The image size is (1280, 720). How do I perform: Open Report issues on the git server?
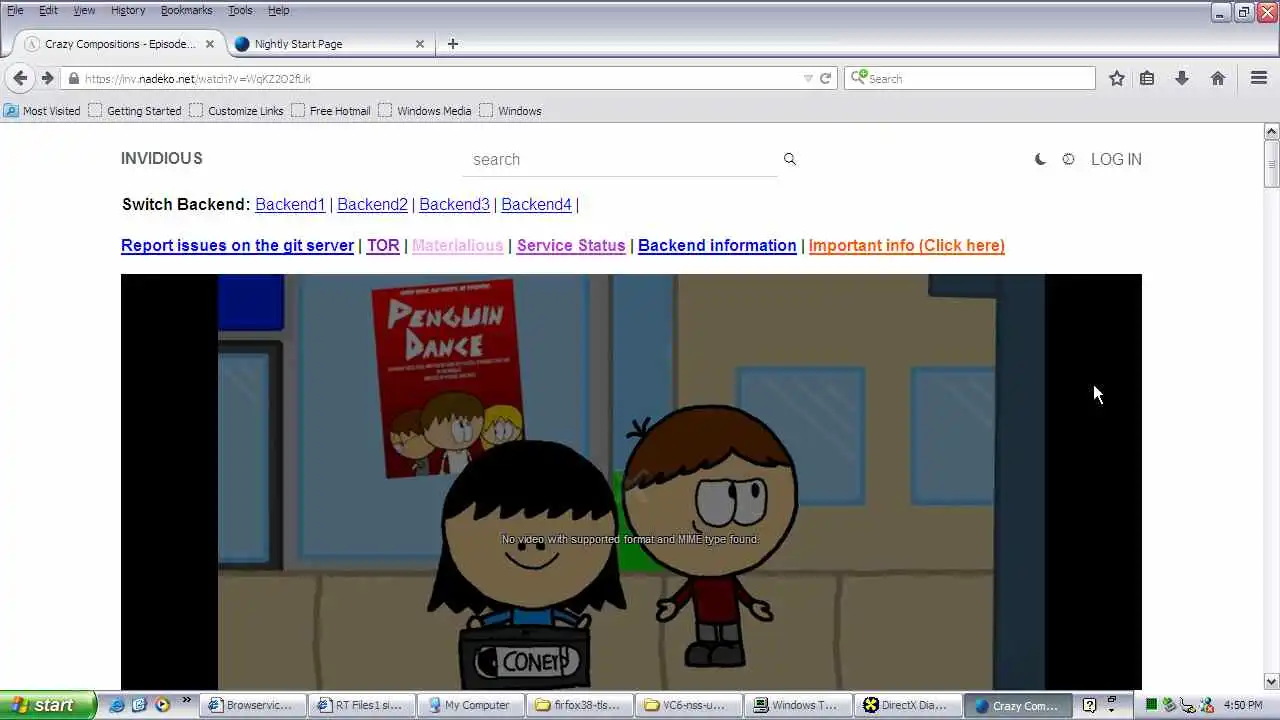pyautogui.click(x=237, y=245)
